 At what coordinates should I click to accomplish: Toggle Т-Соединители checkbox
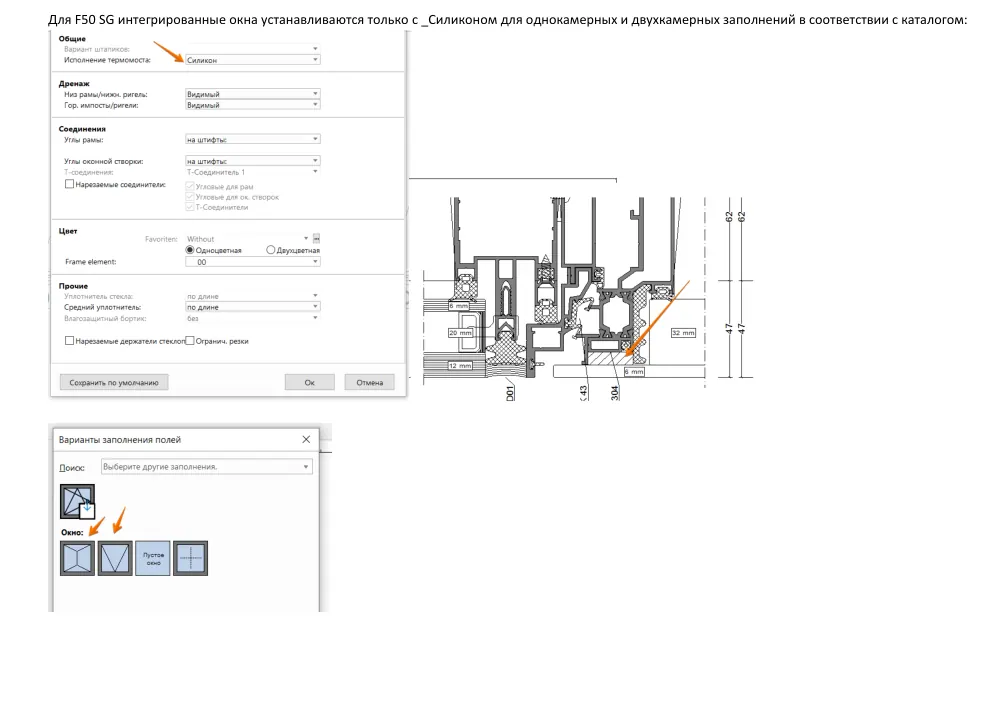pos(189,207)
